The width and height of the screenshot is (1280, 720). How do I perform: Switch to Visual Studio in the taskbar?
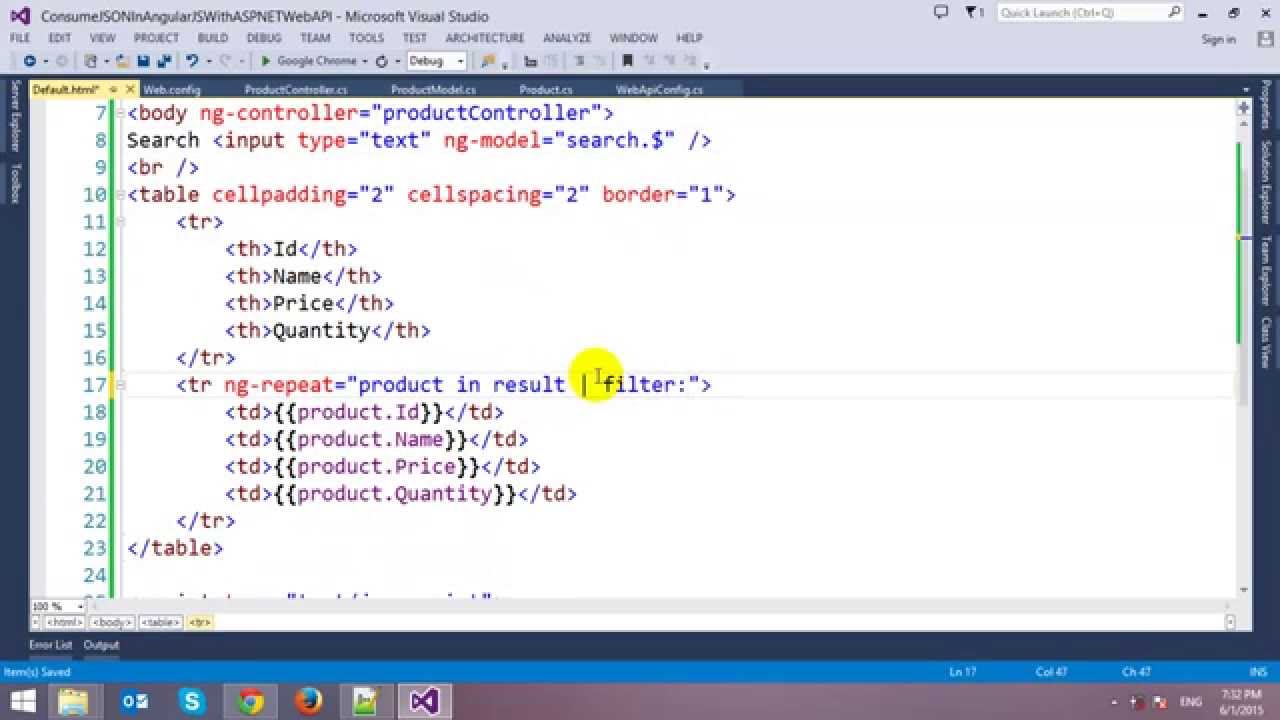point(424,701)
